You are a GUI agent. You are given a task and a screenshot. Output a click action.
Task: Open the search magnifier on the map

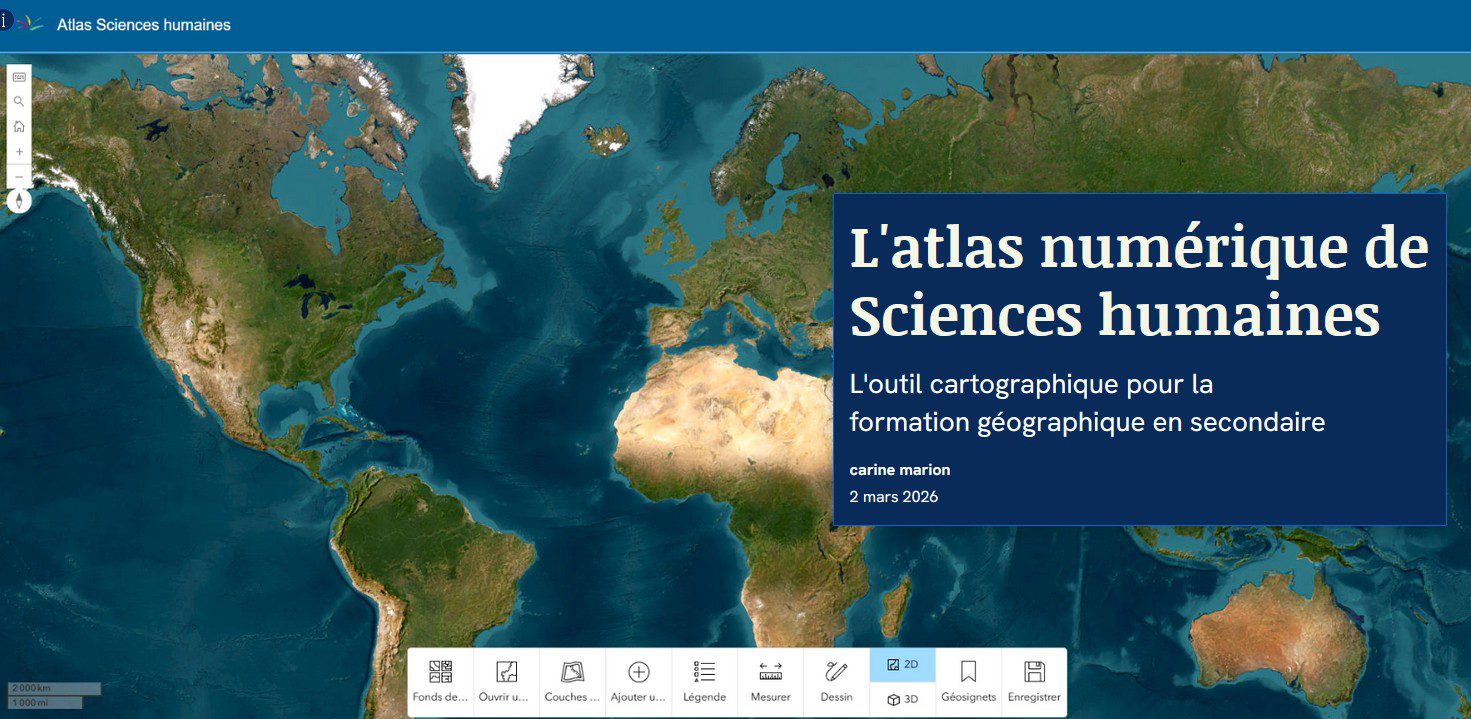19,101
